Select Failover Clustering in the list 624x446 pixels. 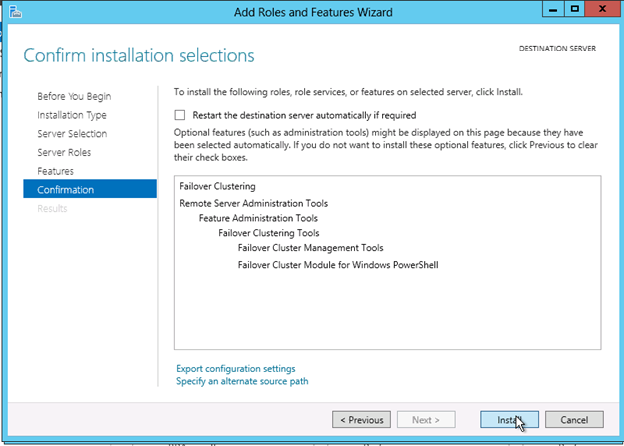217,186
